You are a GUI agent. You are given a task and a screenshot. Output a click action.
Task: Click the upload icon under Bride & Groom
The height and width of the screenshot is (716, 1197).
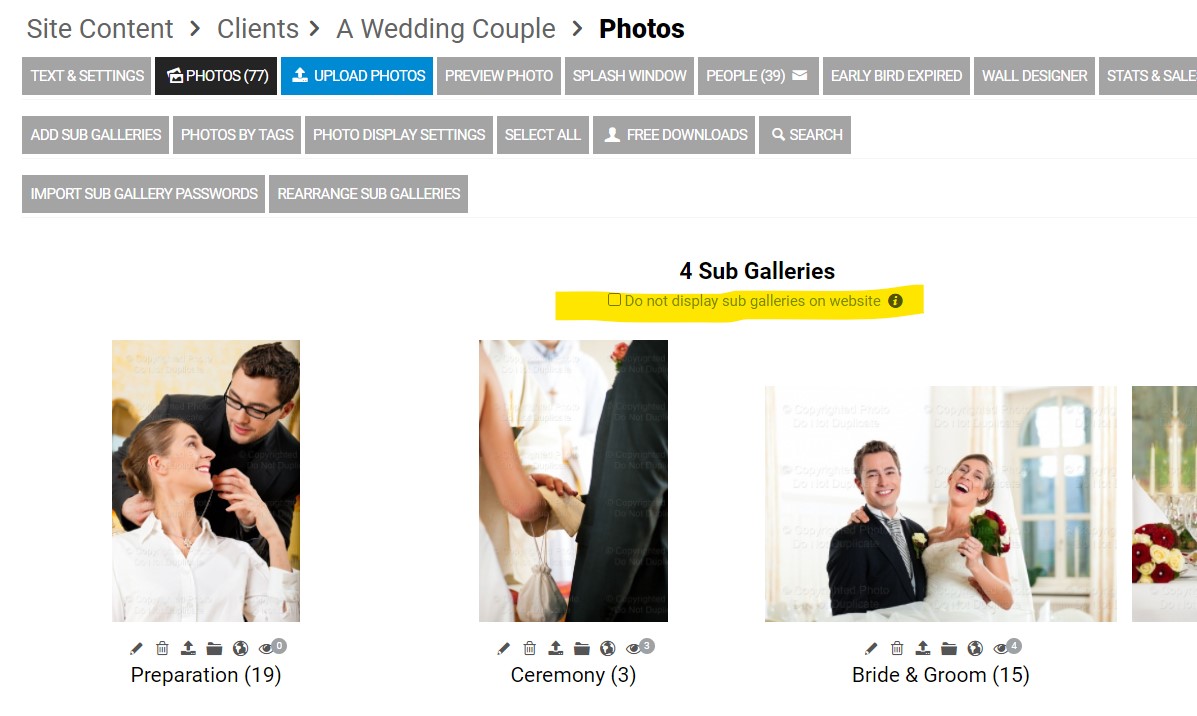pyautogui.click(x=923, y=648)
